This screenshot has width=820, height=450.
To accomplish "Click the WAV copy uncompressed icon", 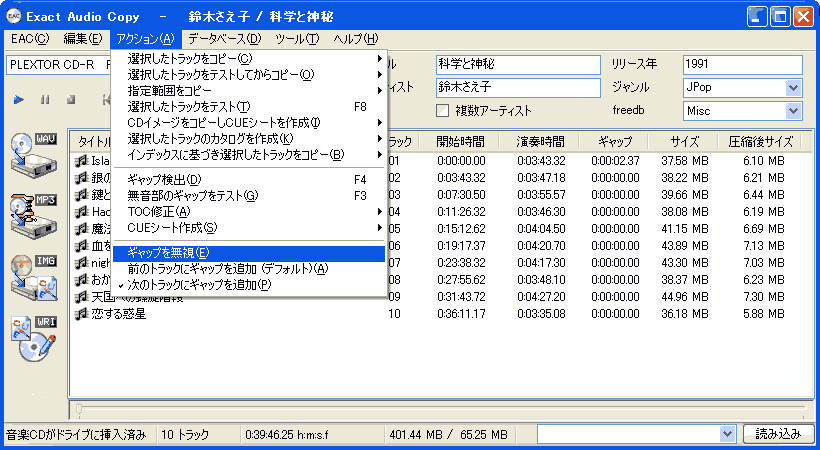I will click(33, 155).
